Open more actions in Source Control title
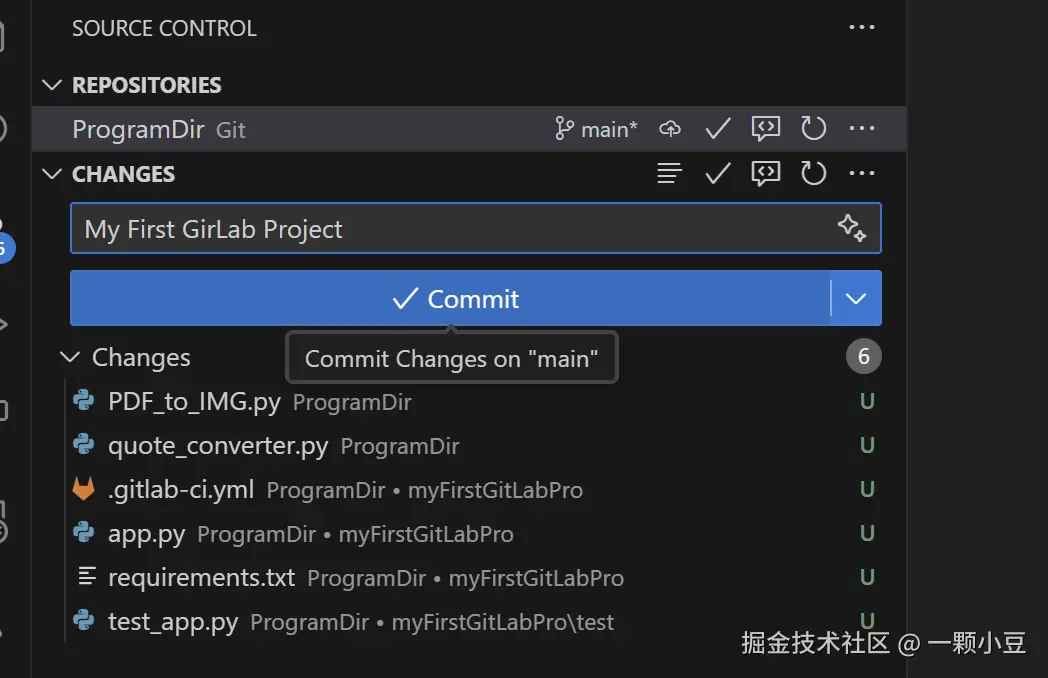This screenshot has height=678, width=1048. tap(861, 28)
